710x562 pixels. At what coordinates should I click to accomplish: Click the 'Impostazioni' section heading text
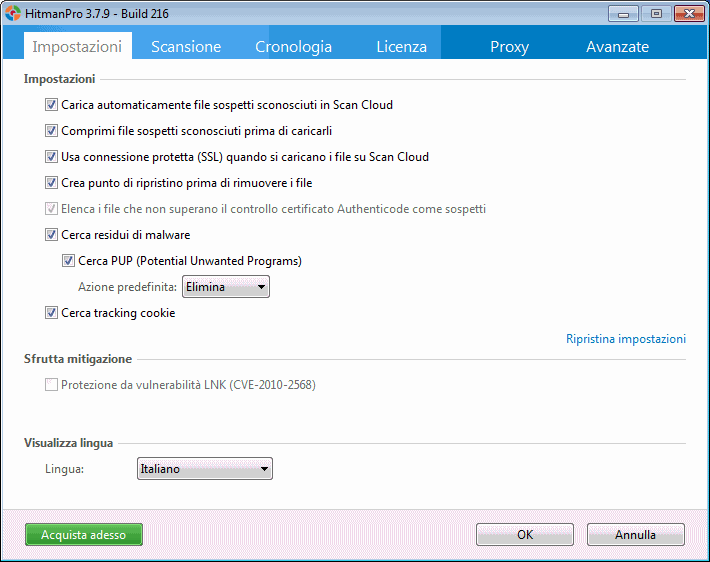[59, 79]
